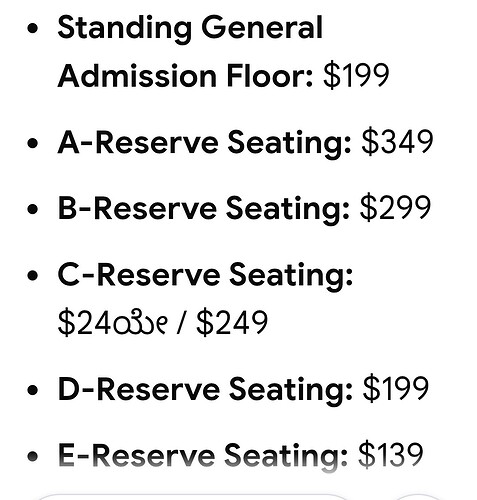Click the C-Reserve Seating label

pyautogui.click(x=205, y=275)
